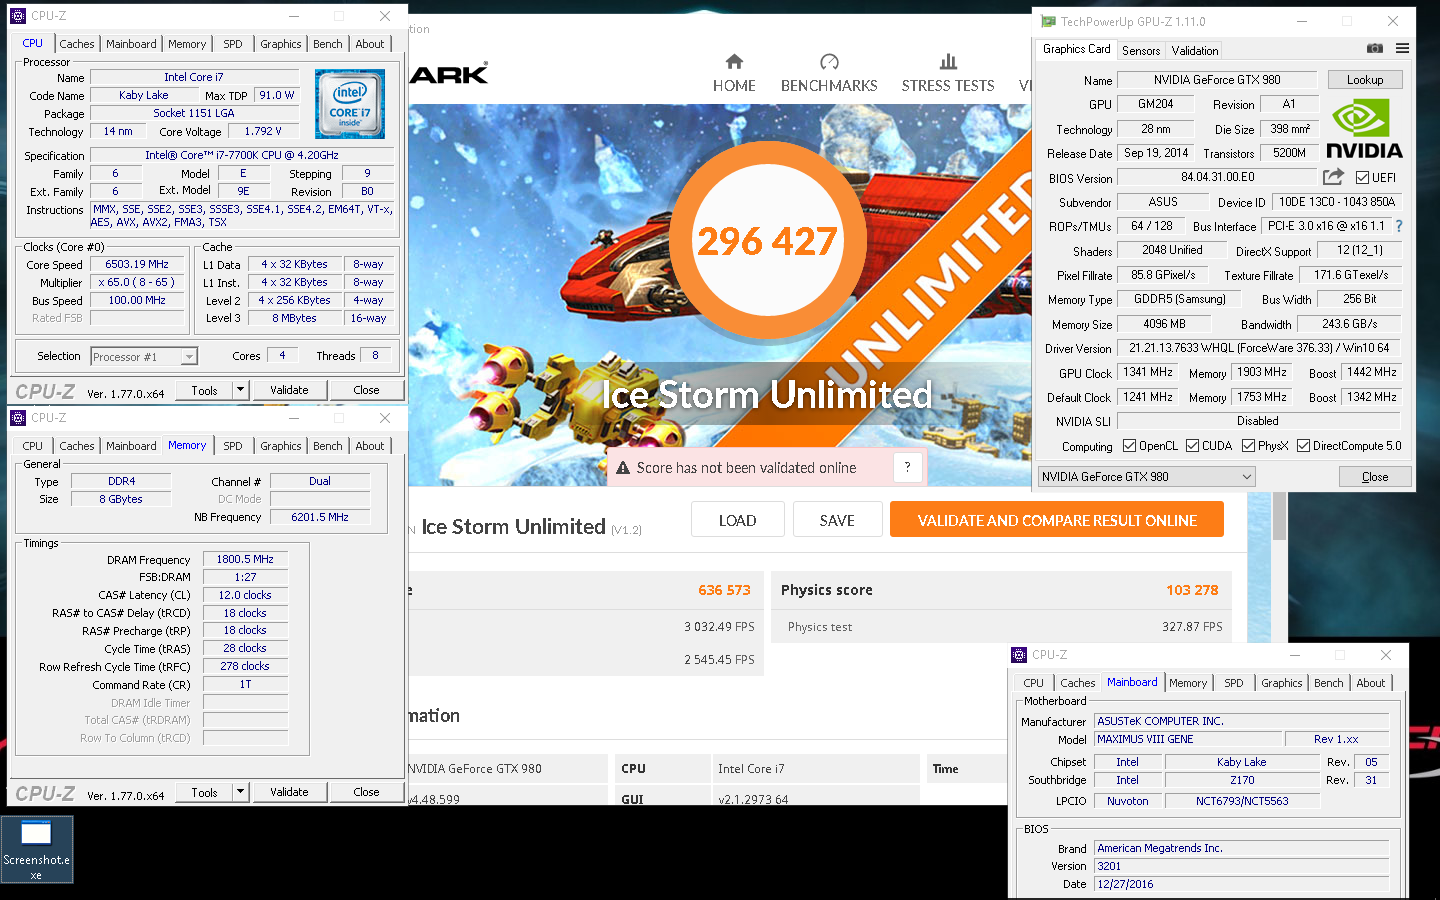Expand Tools dropdown arrow in Memory CPU-Z window
Viewport: 1440px width, 900px height.
[240, 792]
